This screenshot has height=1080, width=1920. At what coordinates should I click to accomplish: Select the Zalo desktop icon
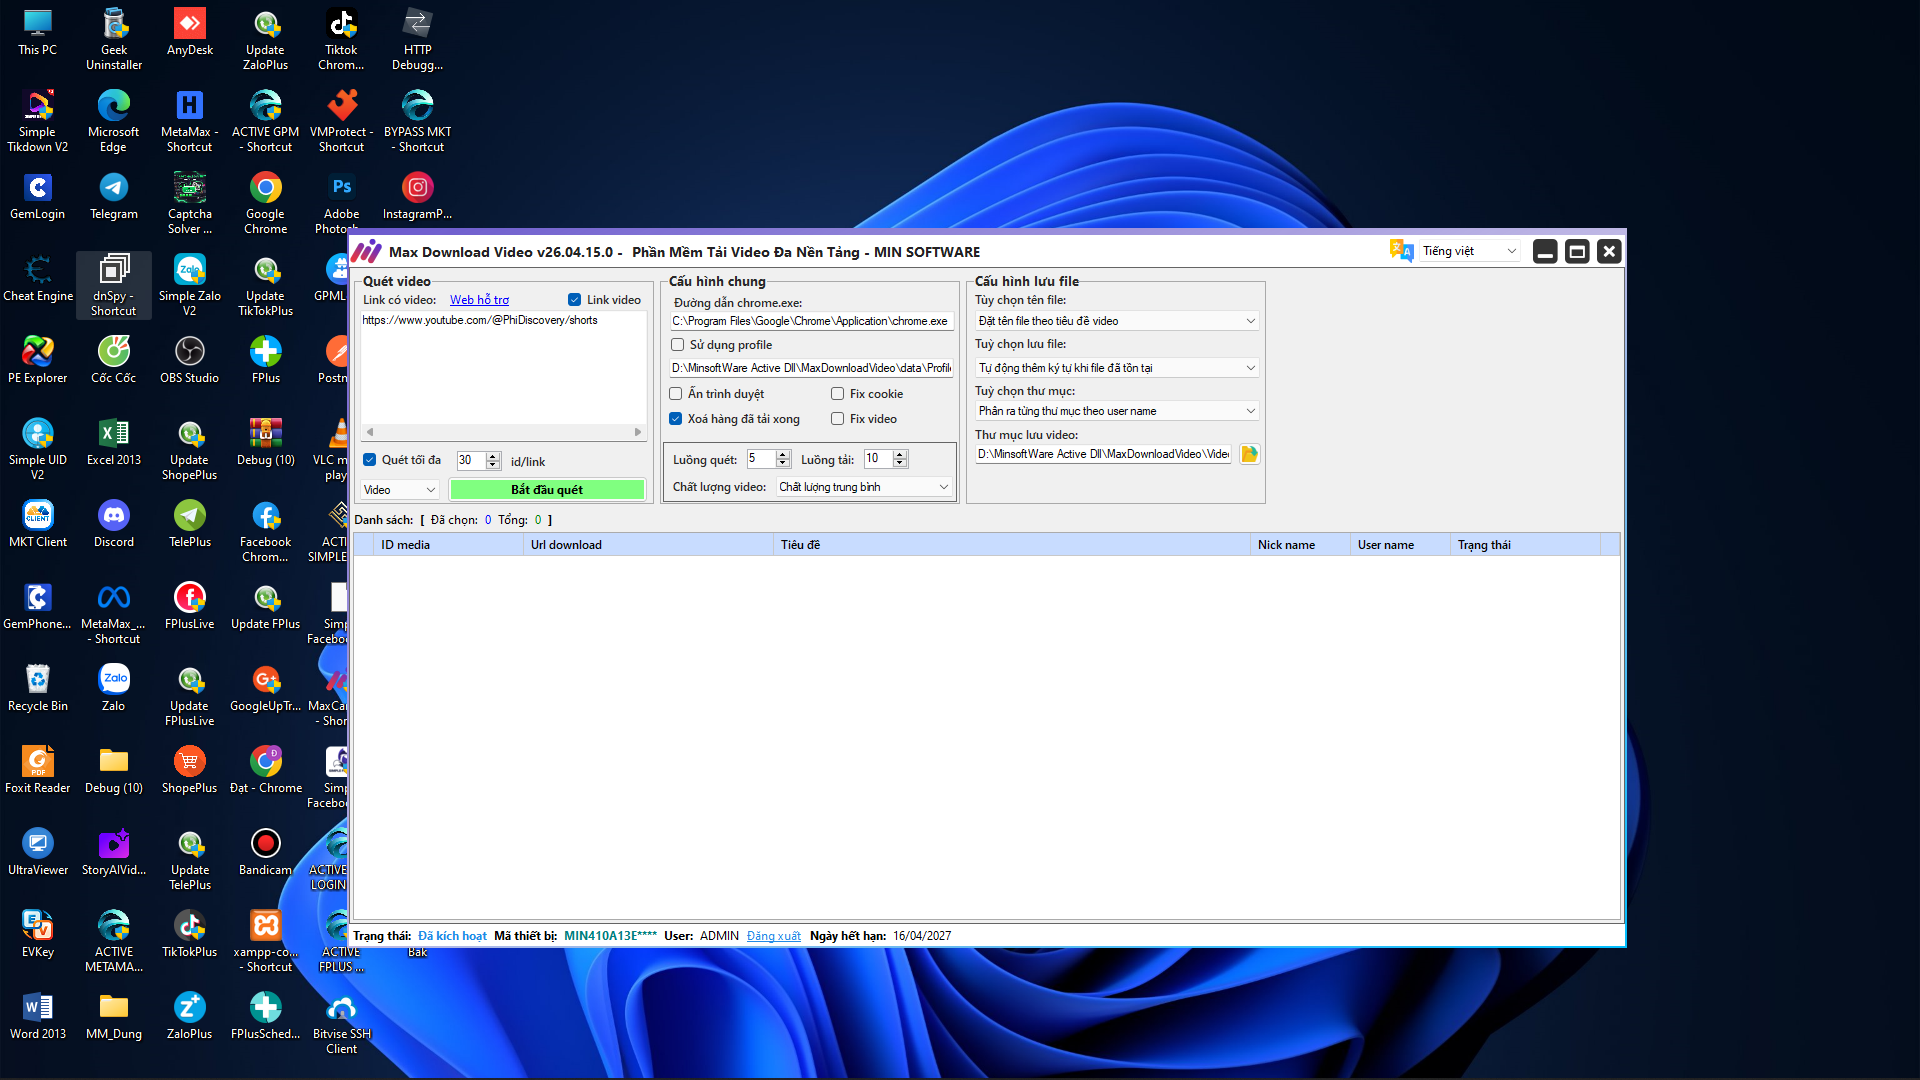[x=114, y=689]
